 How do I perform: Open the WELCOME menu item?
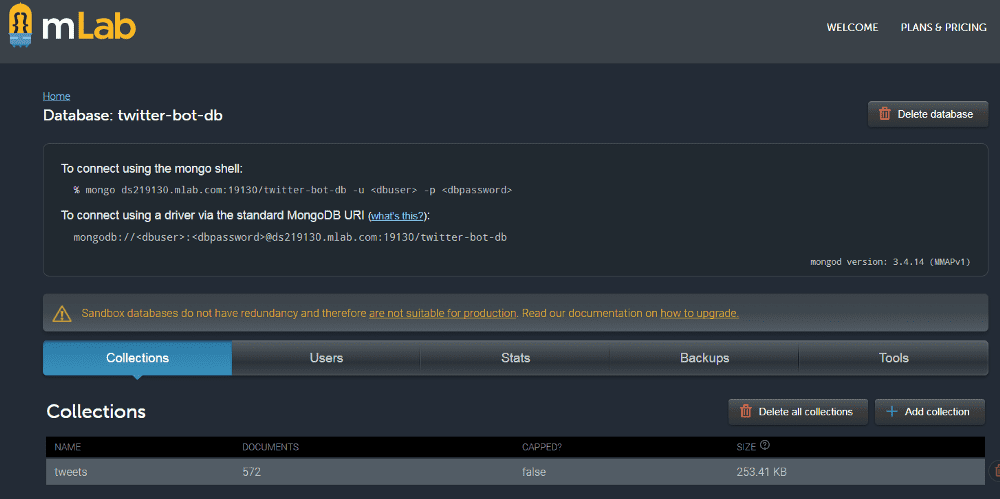coord(852,27)
